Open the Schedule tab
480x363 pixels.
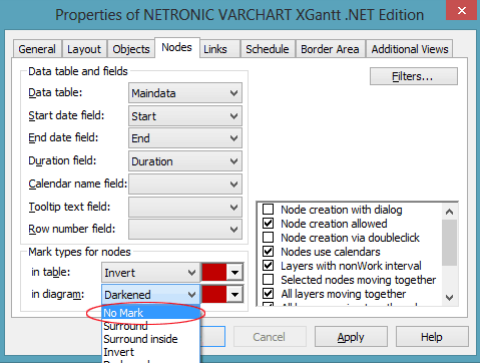click(267, 49)
